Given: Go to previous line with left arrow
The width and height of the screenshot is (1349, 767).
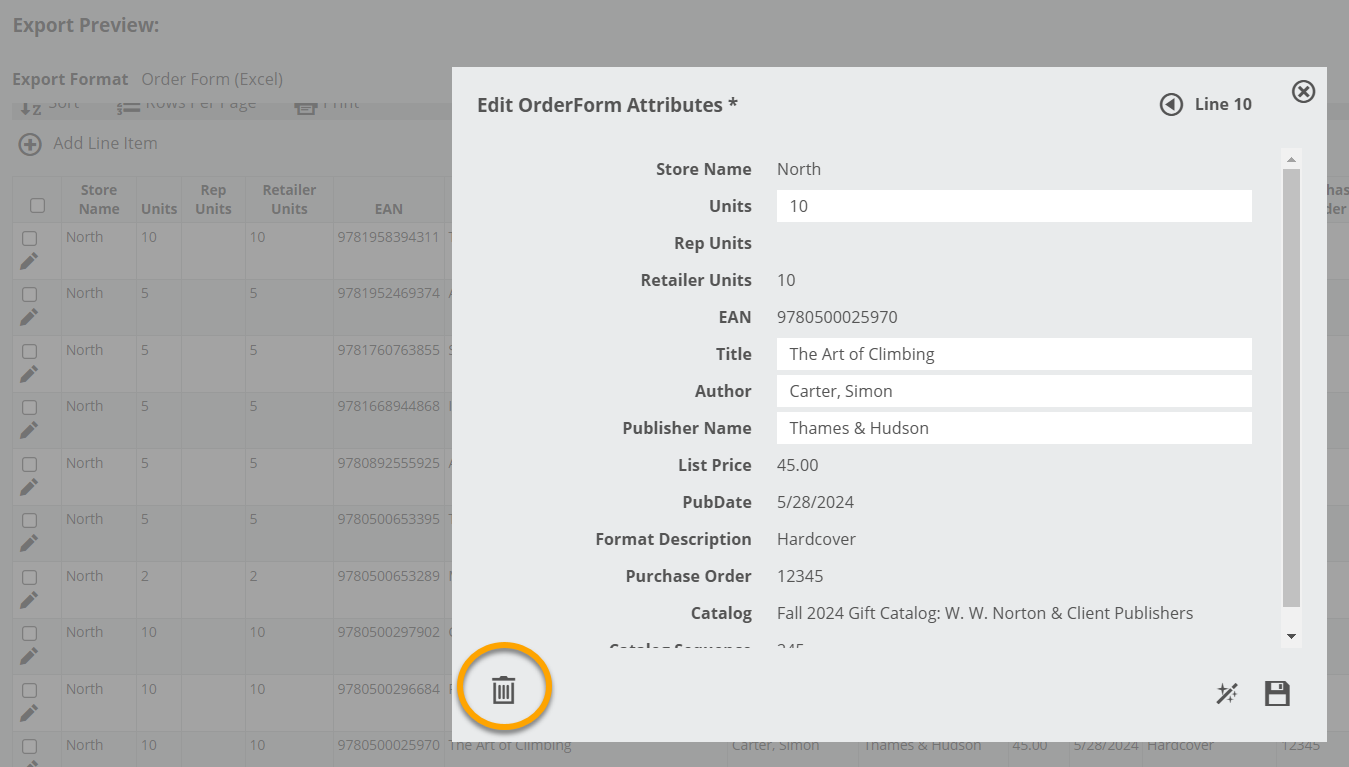Looking at the screenshot, I should point(1171,104).
